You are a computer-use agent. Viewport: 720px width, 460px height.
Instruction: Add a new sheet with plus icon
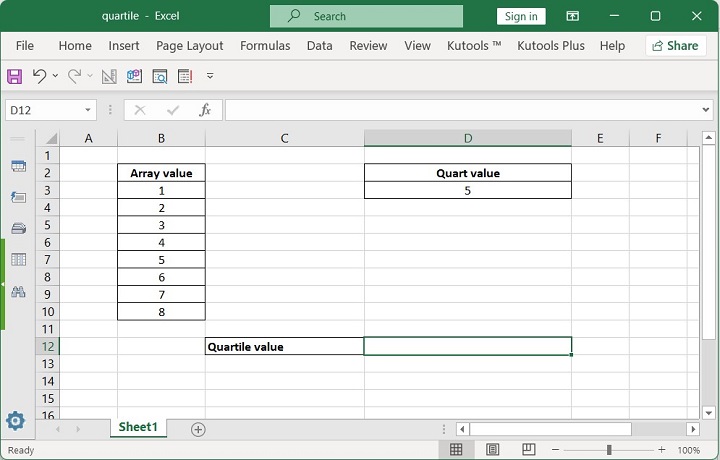pyautogui.click(x=198, y=429)
